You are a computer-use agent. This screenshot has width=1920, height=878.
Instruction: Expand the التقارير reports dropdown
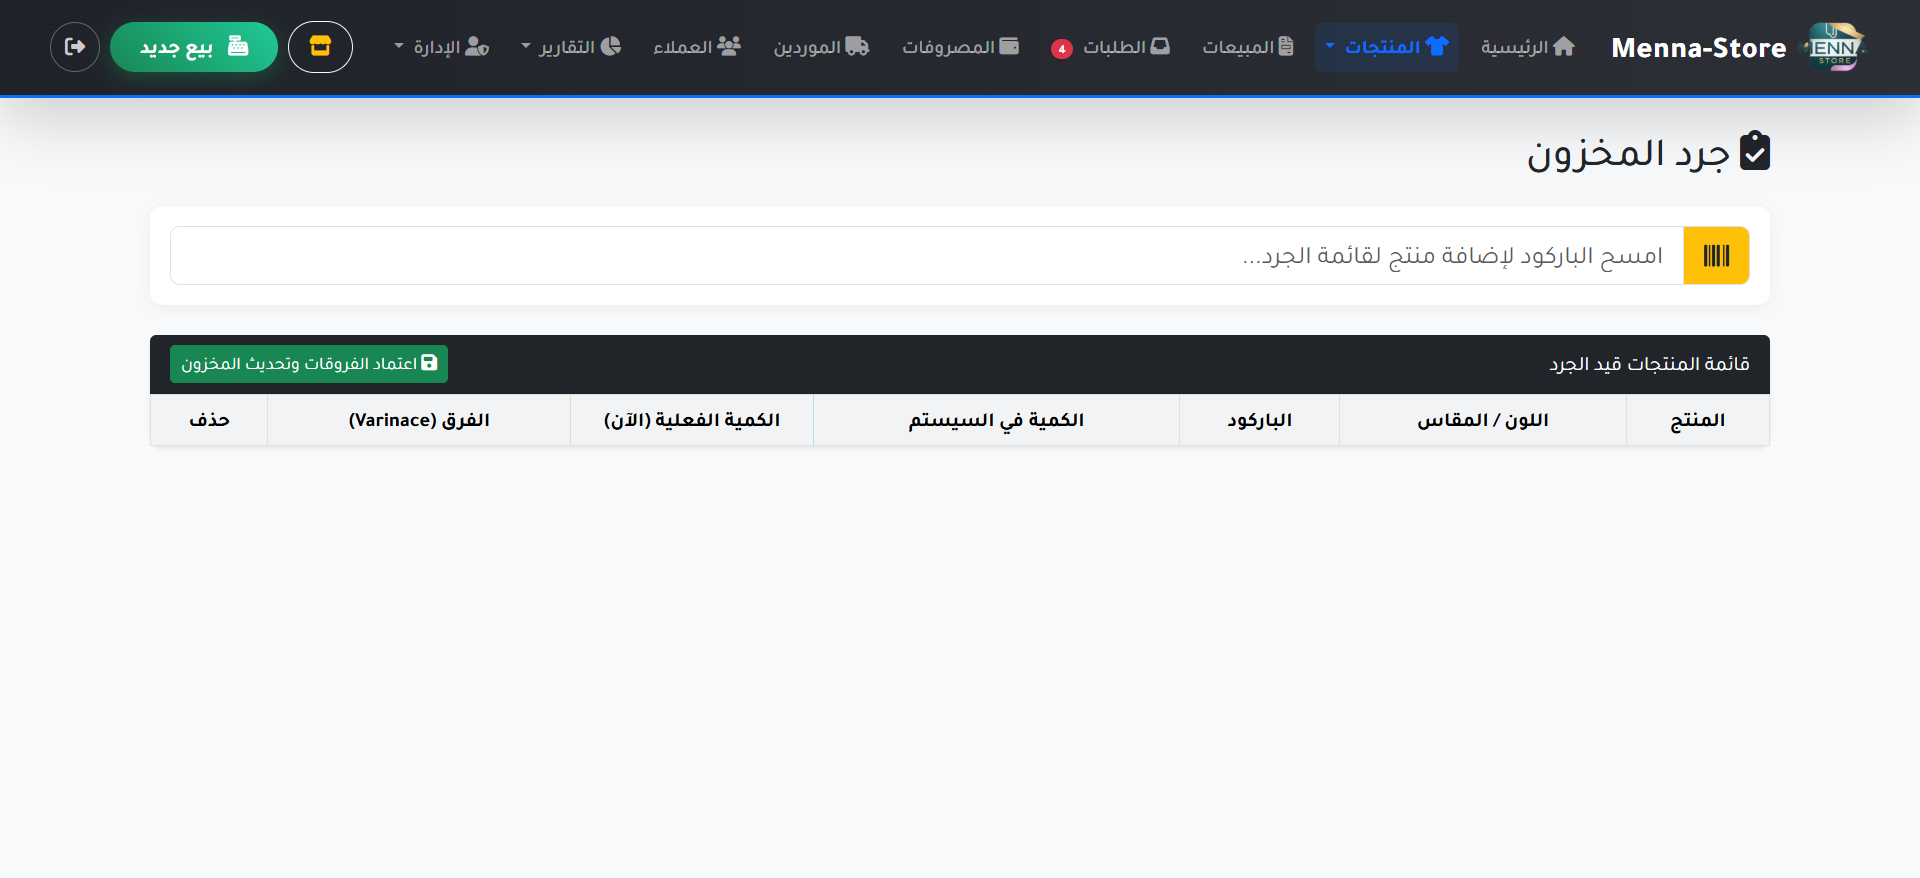tap(570, 47)
